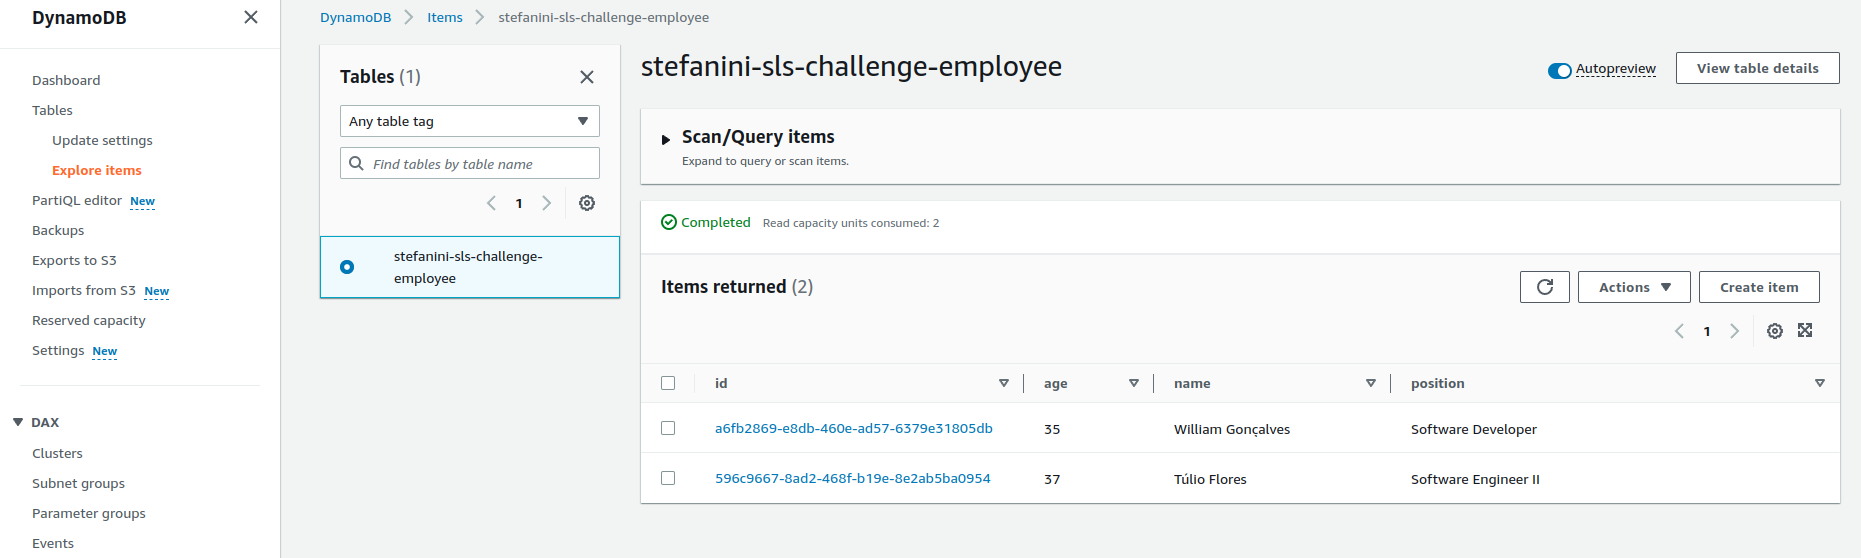Click the Find tables by table name field
The image size is (1861, 558).
470,163
